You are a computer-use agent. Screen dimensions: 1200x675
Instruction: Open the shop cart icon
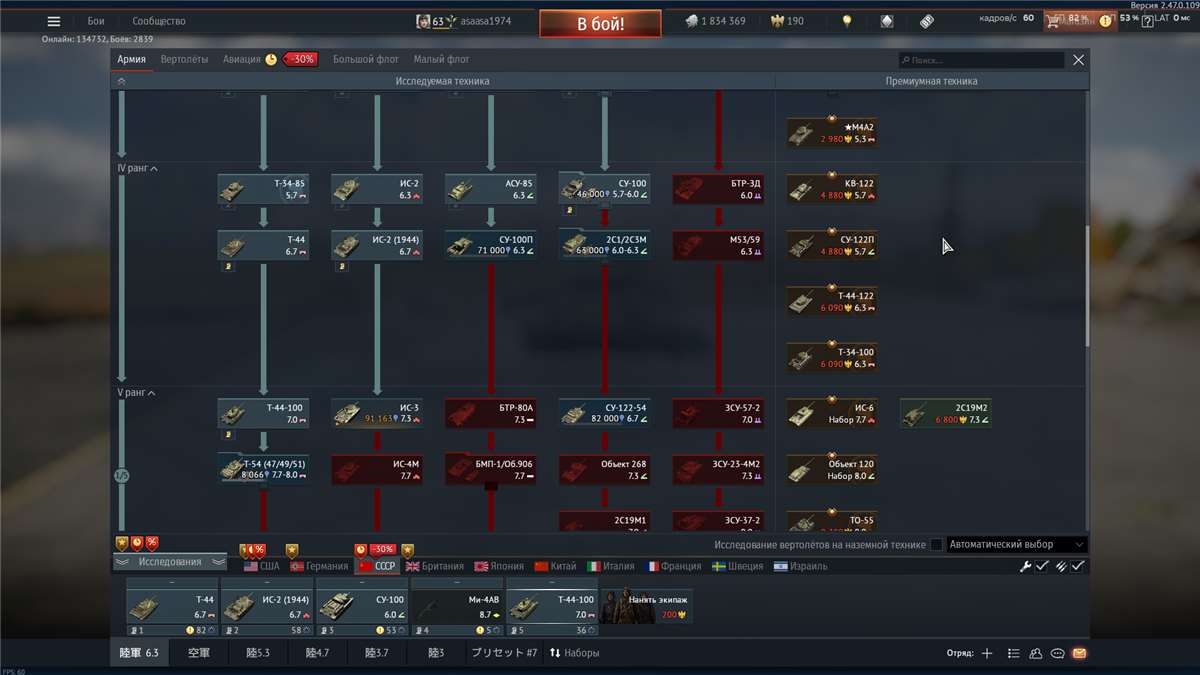click(x=1054, y=20)
